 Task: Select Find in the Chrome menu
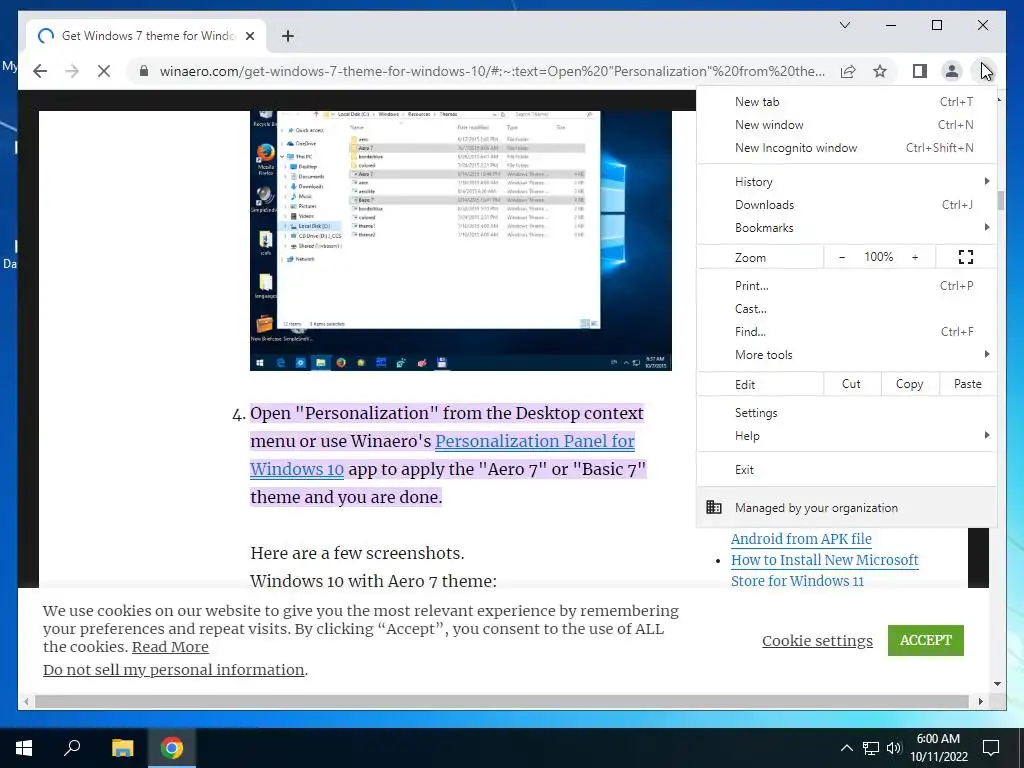pyautogui.click(x=846, y=332)
